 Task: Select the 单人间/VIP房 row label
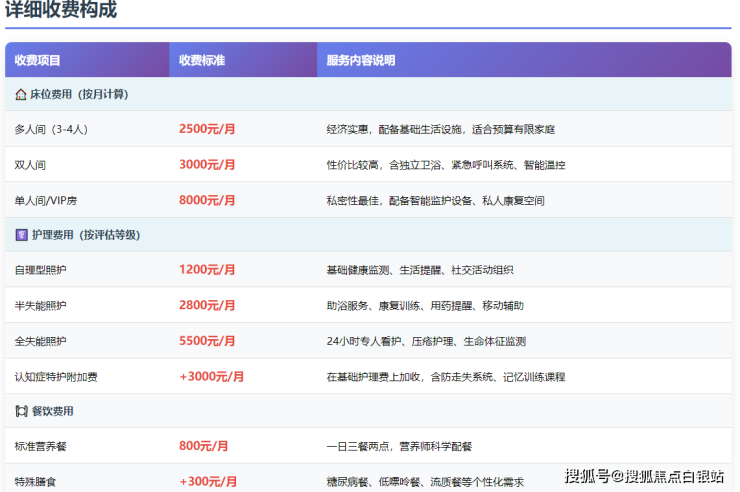[45, 200]
